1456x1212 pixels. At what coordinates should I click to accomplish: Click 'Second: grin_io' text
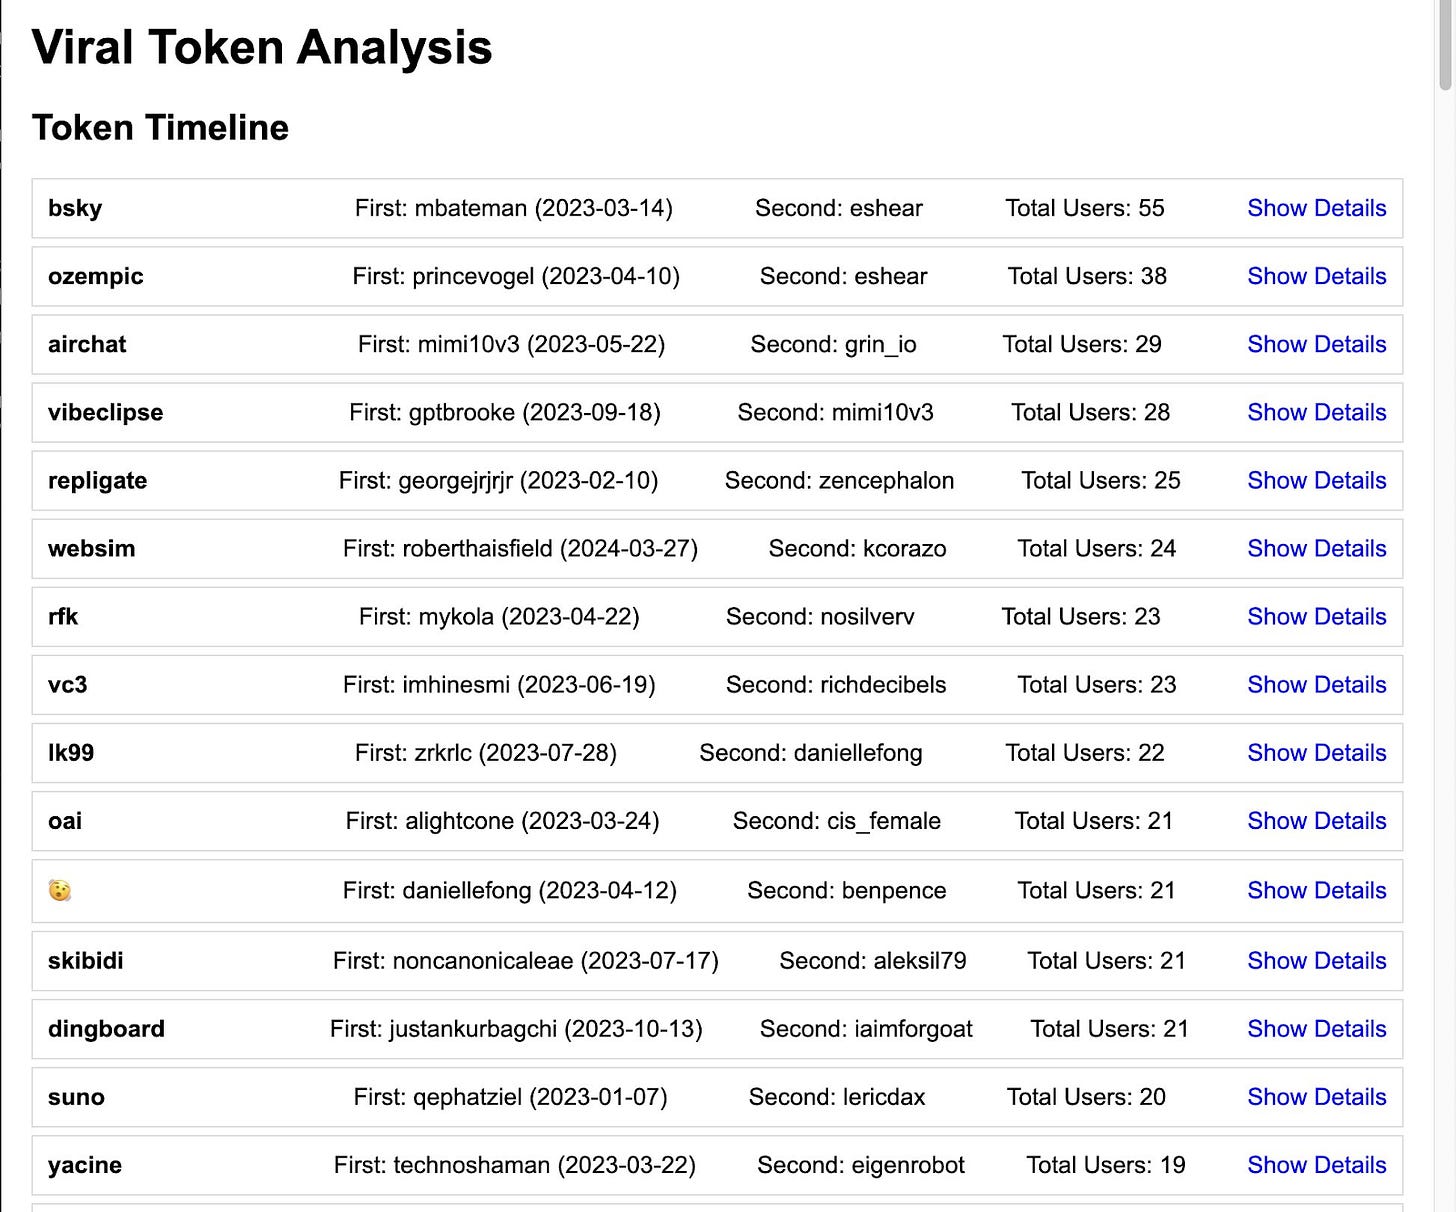click(x=834, y=344)
